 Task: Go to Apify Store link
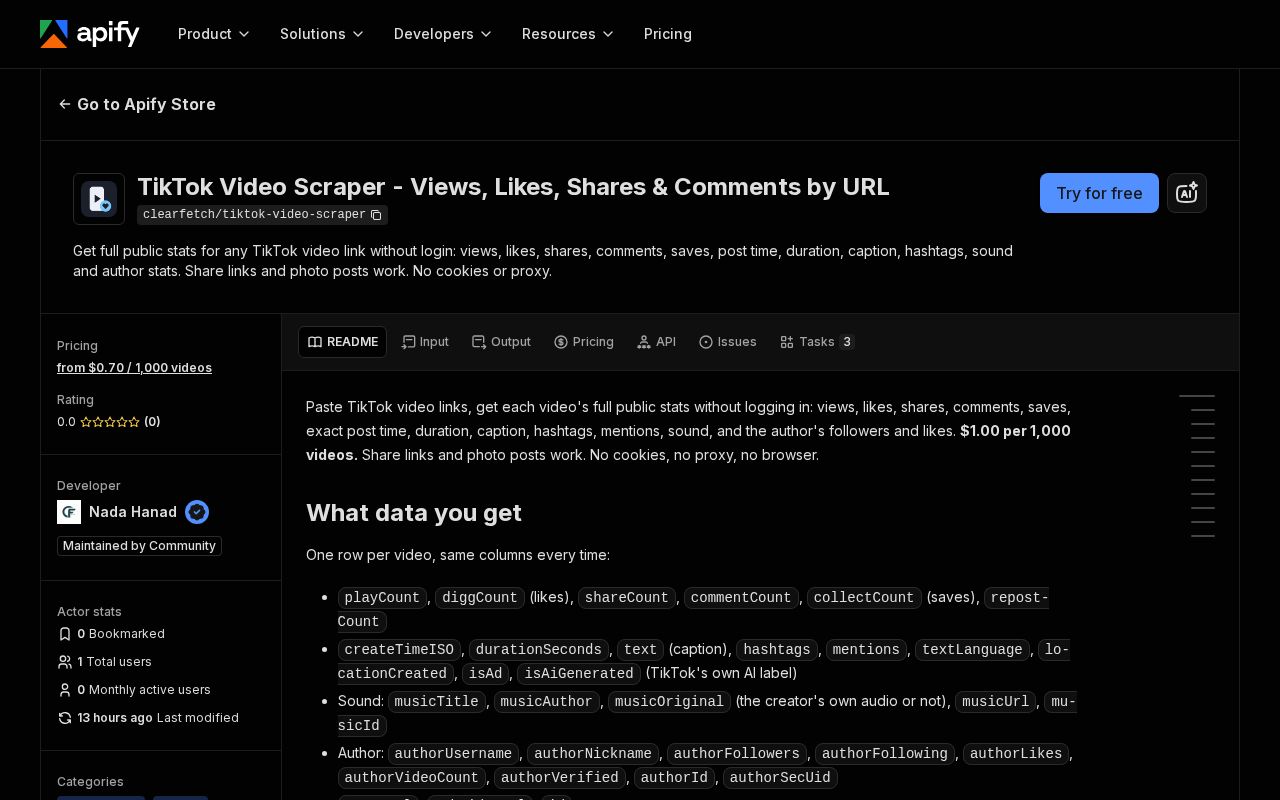click(x=137, y=104)
